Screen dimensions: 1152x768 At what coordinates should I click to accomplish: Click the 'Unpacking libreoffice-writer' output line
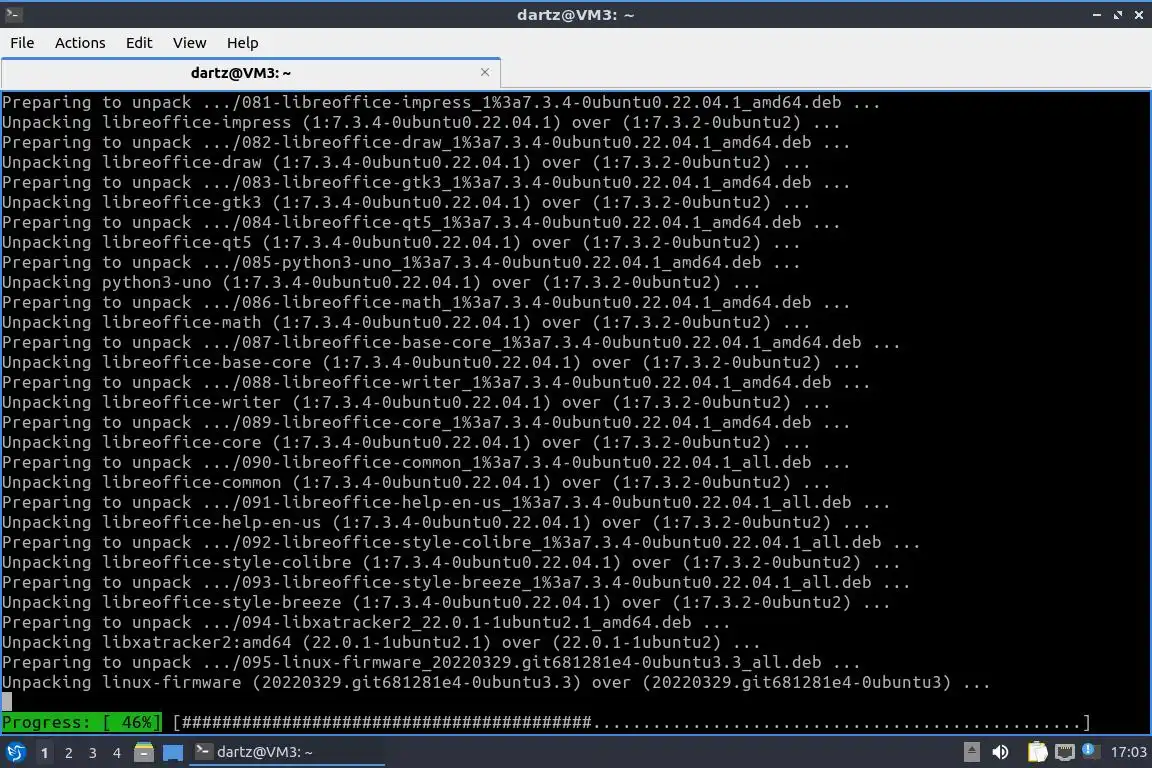(416, 403)
